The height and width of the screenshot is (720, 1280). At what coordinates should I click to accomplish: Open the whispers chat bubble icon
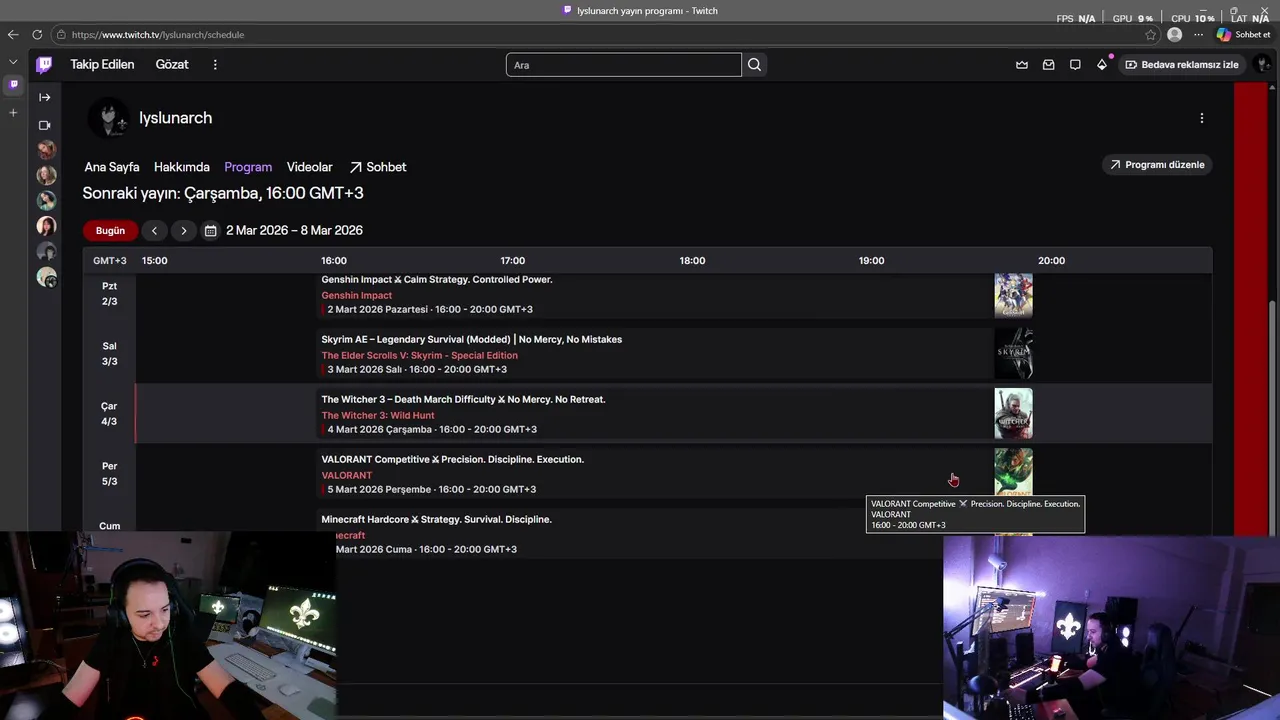pos(1075,65)
